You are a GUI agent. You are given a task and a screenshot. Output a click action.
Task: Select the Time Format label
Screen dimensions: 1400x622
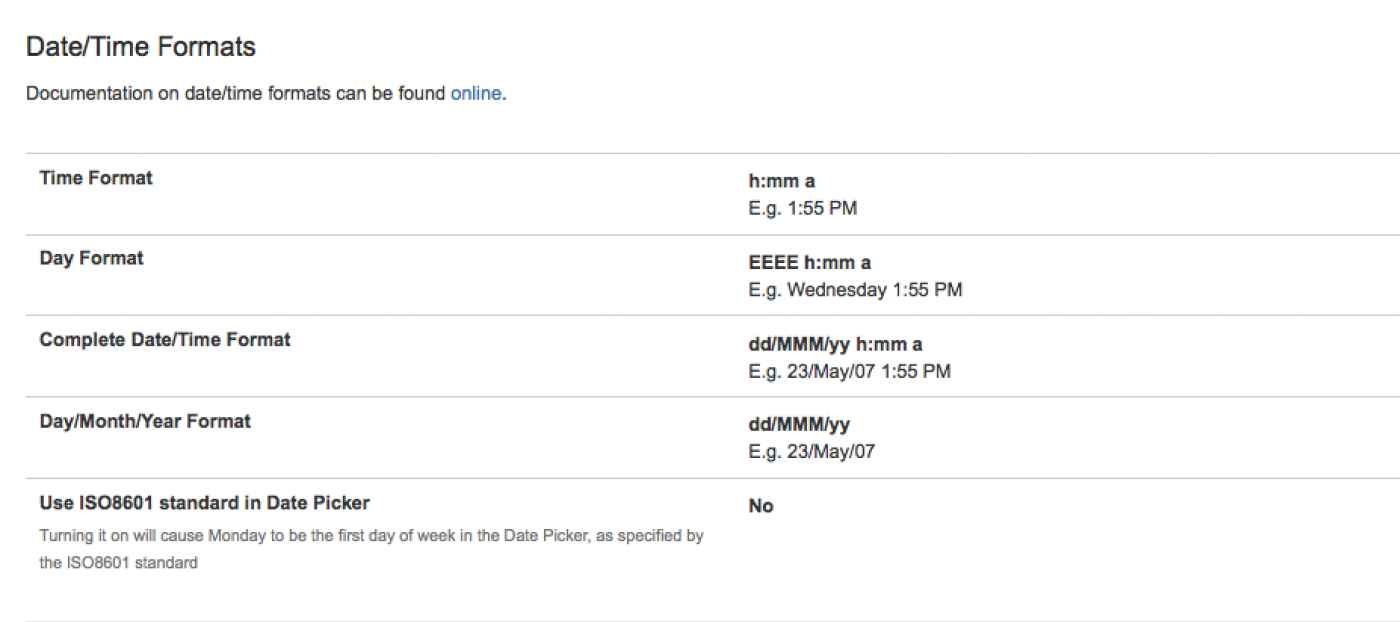point(96,178)
